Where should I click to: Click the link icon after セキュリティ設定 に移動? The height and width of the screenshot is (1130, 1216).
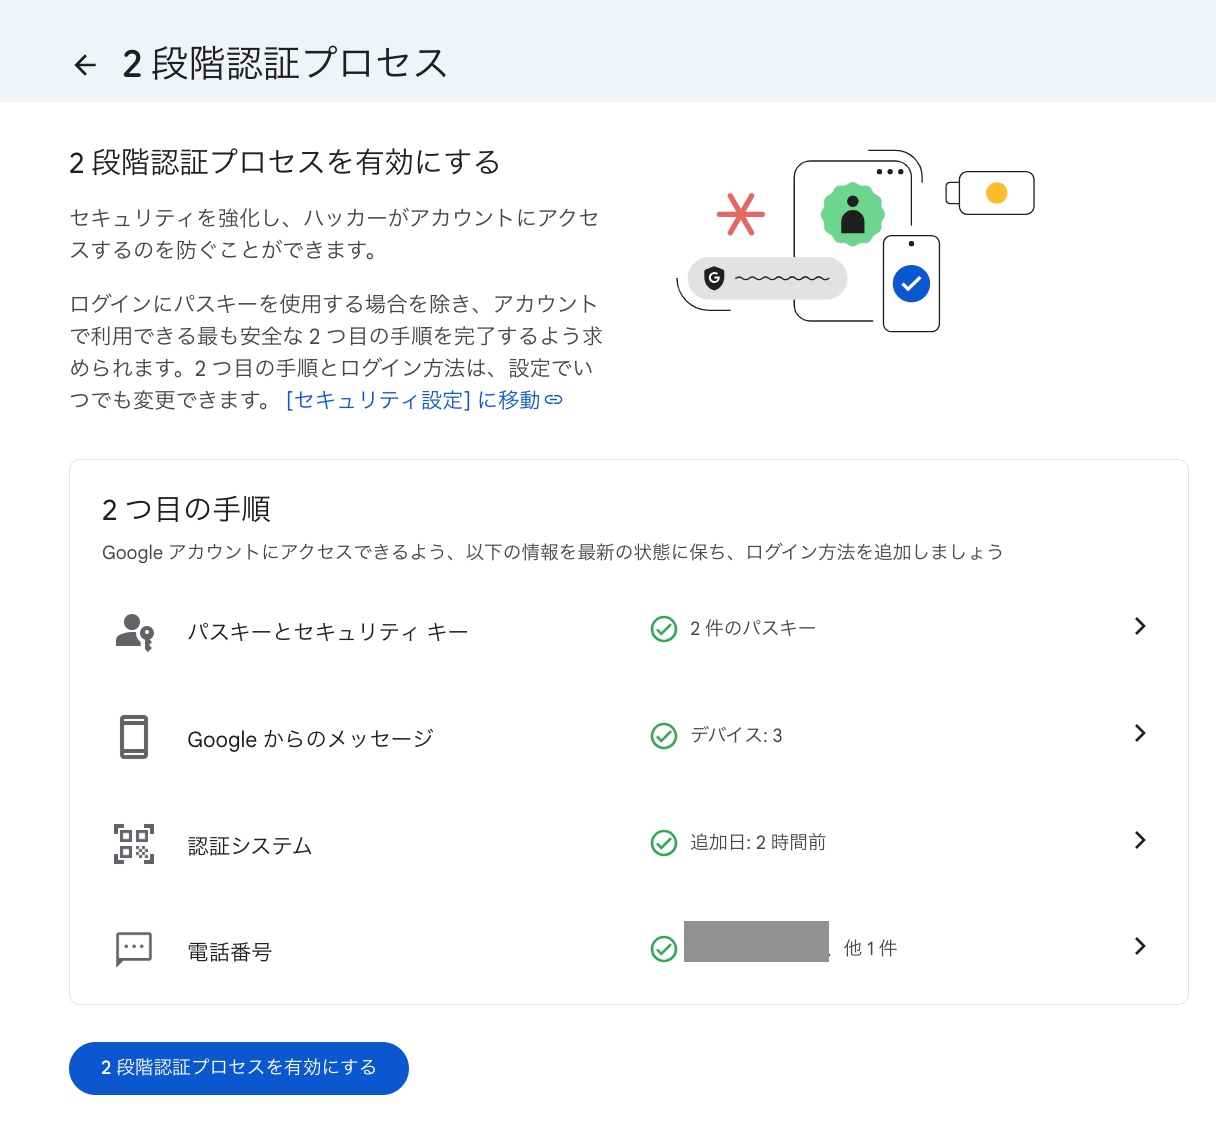[554, 400]
